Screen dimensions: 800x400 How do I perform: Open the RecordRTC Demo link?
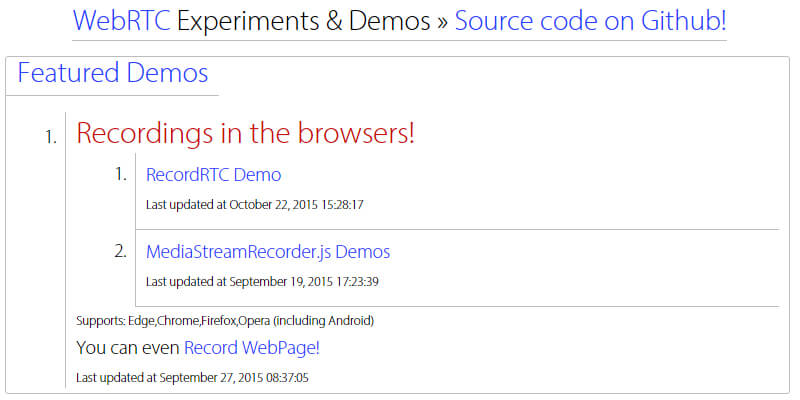[213, 175]
